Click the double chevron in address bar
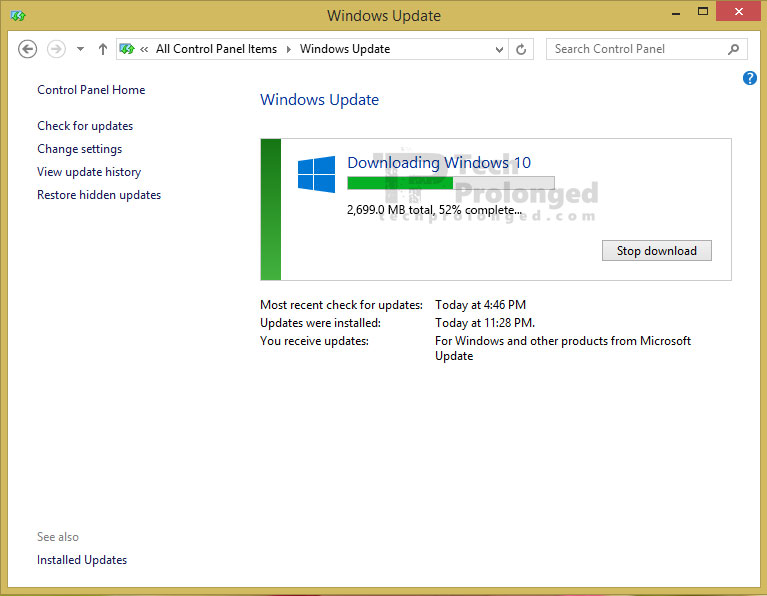Image resolution: width=767 pixels, height=596 pixels. coord(144,49)
